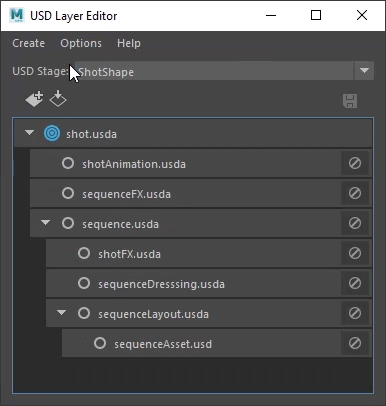The image size is (386, 406).
Task: Add a new sublayer with the plus icon
Action: 34,99
